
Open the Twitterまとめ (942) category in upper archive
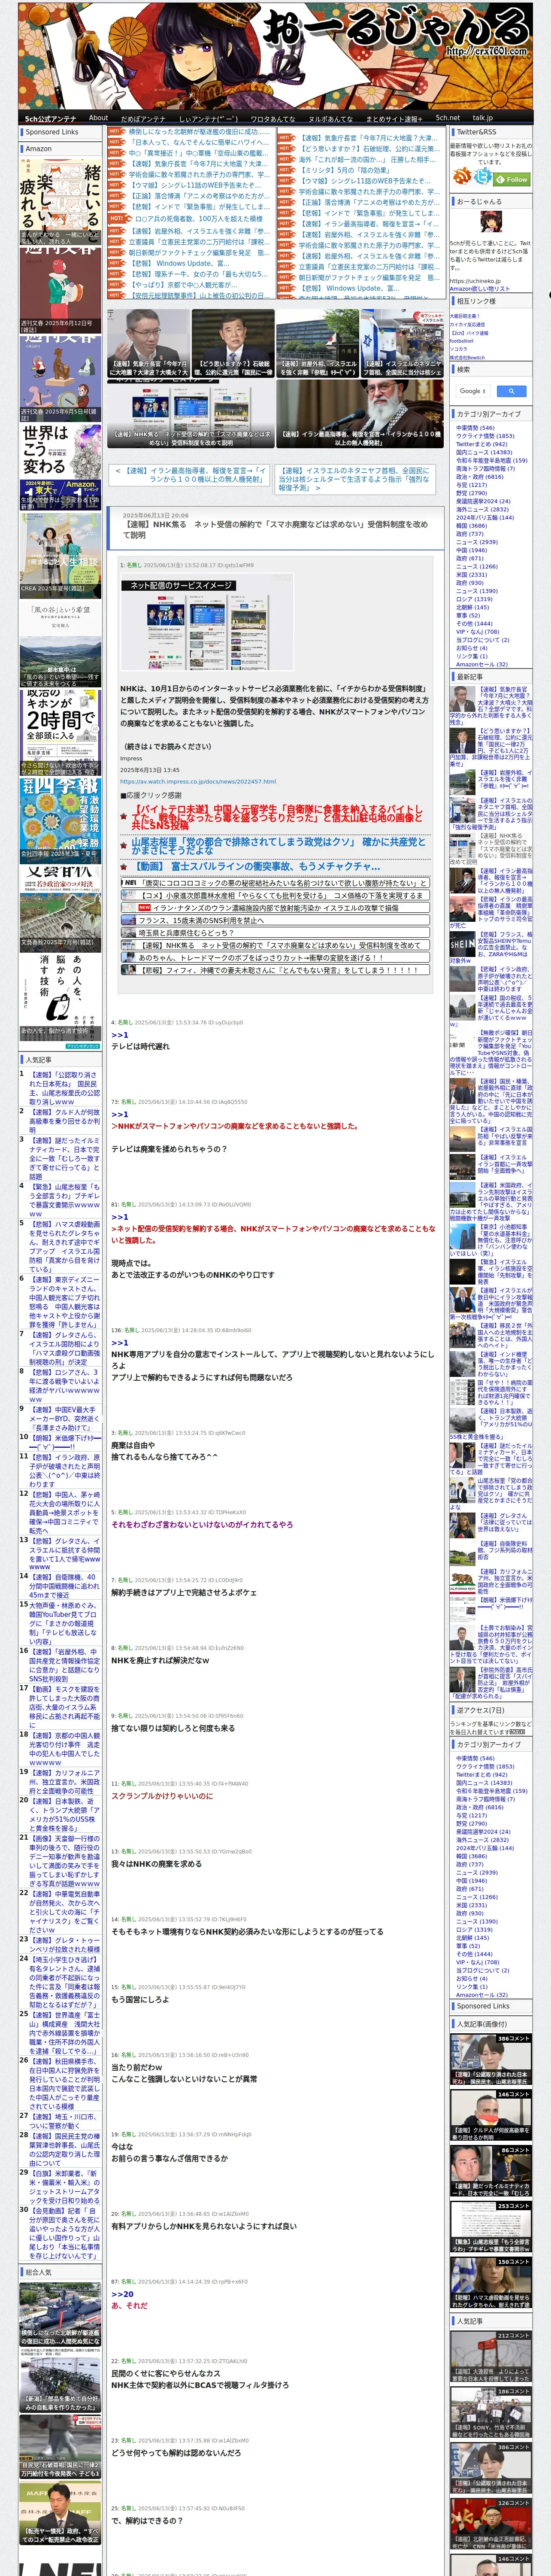(481, 444)
